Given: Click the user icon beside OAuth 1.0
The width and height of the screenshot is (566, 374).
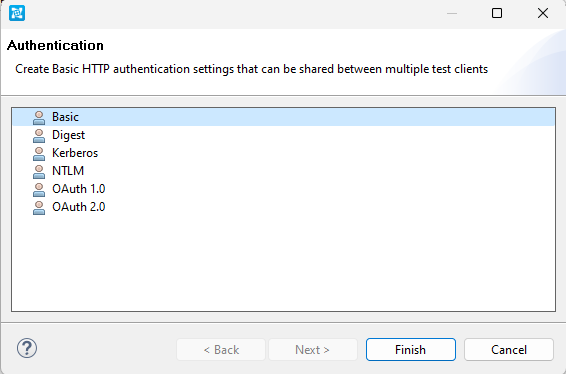Looking at the screenshot, I should [39, 190].
